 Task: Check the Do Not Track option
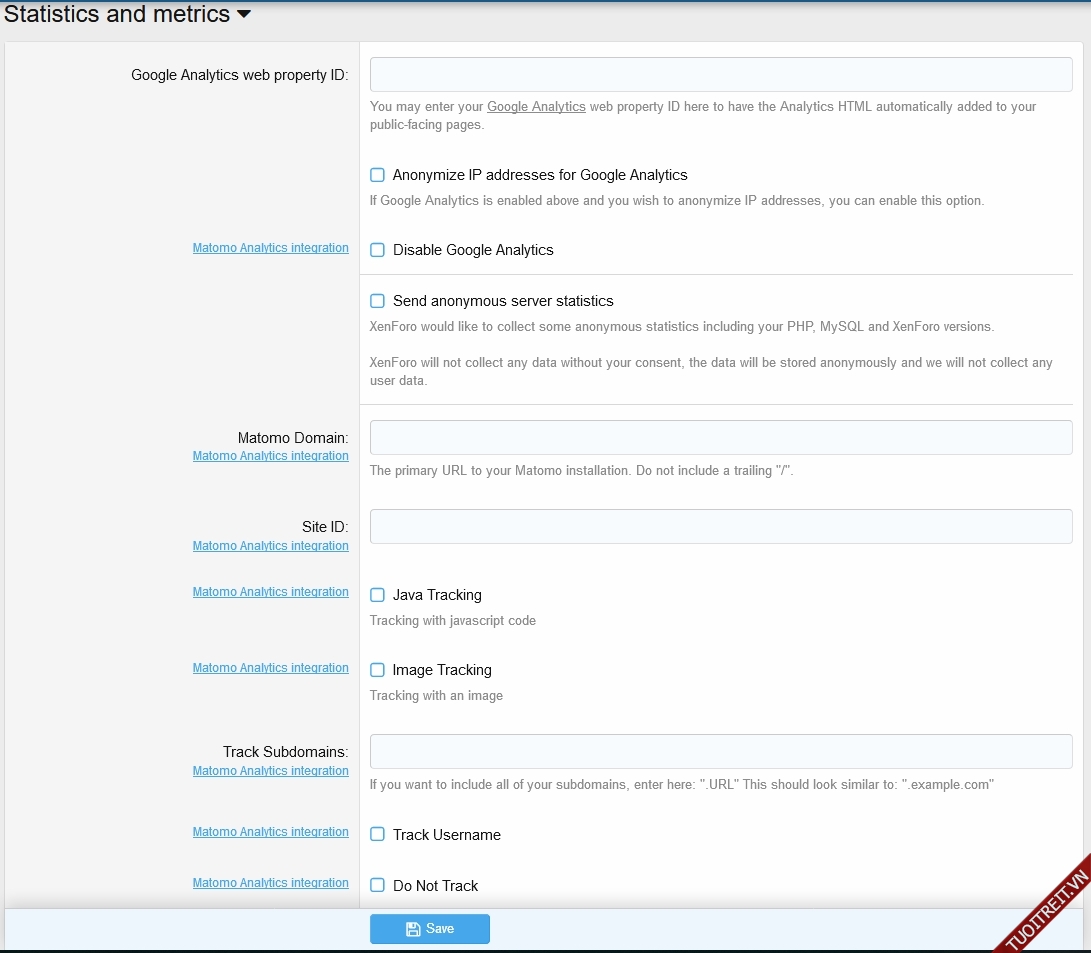click(x=377, y=886)
